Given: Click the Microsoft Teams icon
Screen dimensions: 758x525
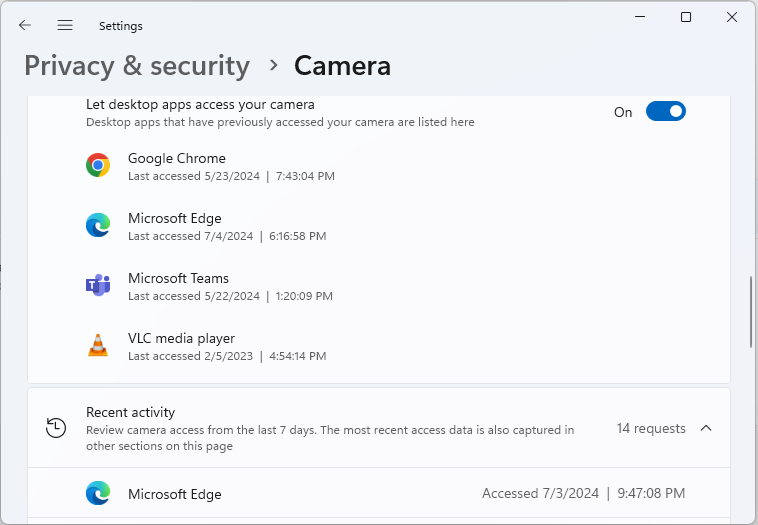Looking at the screenshot, I should tap(98, 285).
